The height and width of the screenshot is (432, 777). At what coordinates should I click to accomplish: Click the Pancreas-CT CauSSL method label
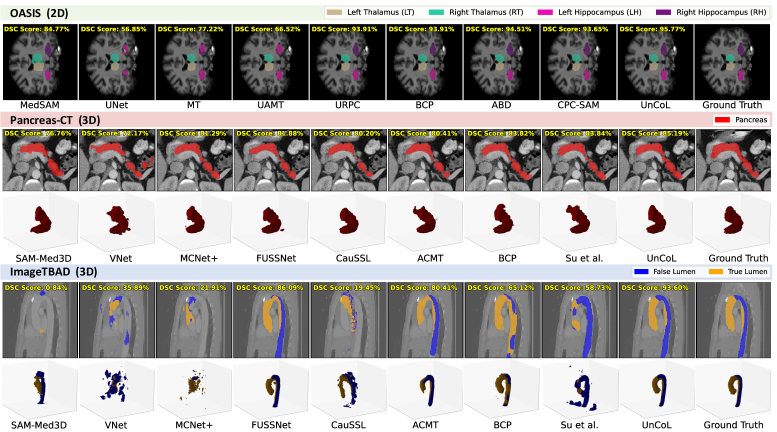tap(353, 258)
